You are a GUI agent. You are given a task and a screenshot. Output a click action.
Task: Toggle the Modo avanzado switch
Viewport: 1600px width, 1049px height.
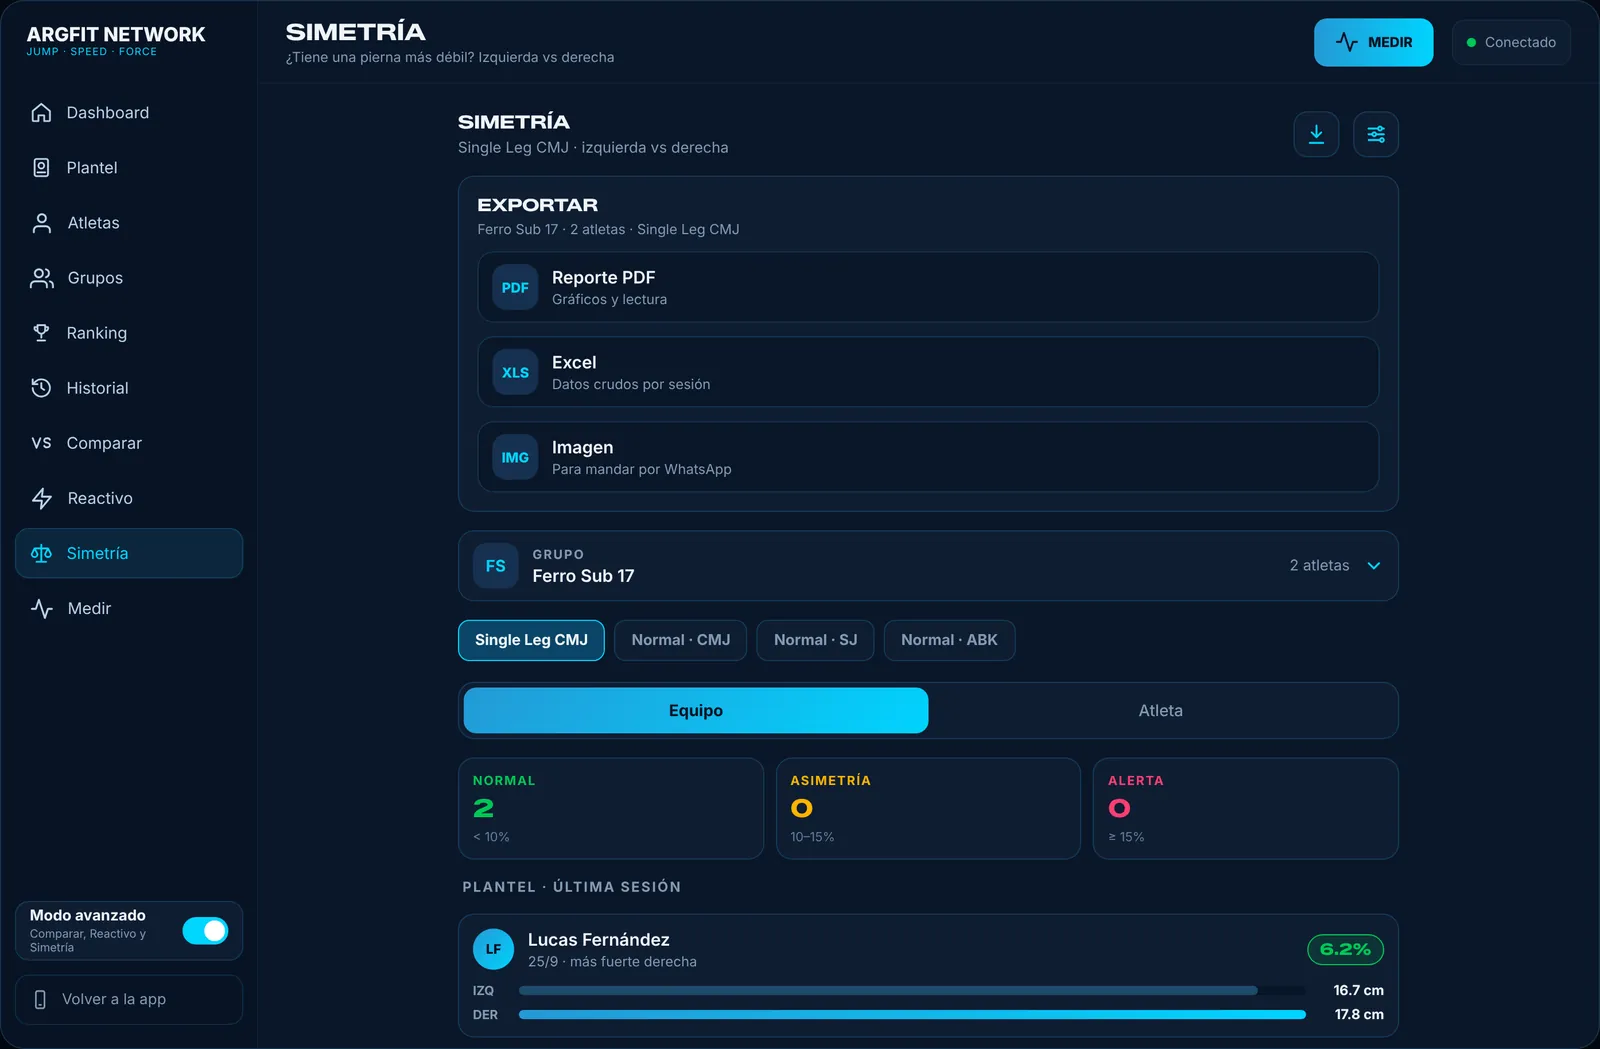click(x=205, y=931)
